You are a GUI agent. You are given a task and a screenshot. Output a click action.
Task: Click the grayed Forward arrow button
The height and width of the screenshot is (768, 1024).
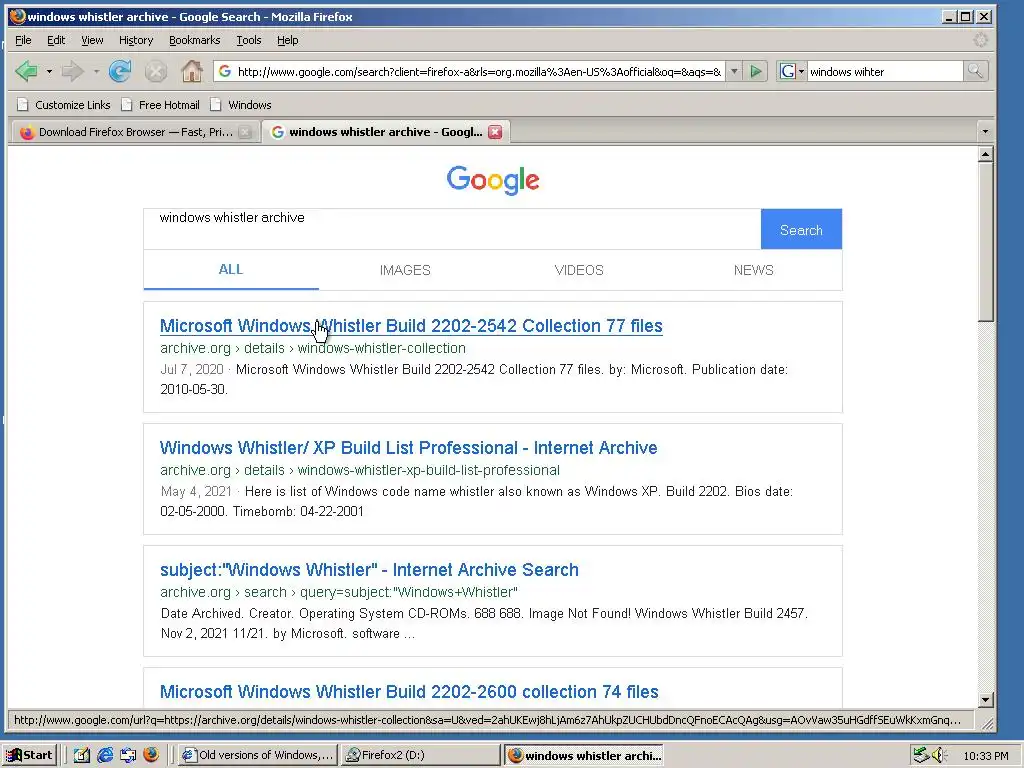pyautogui.click(x=73, y=71)
